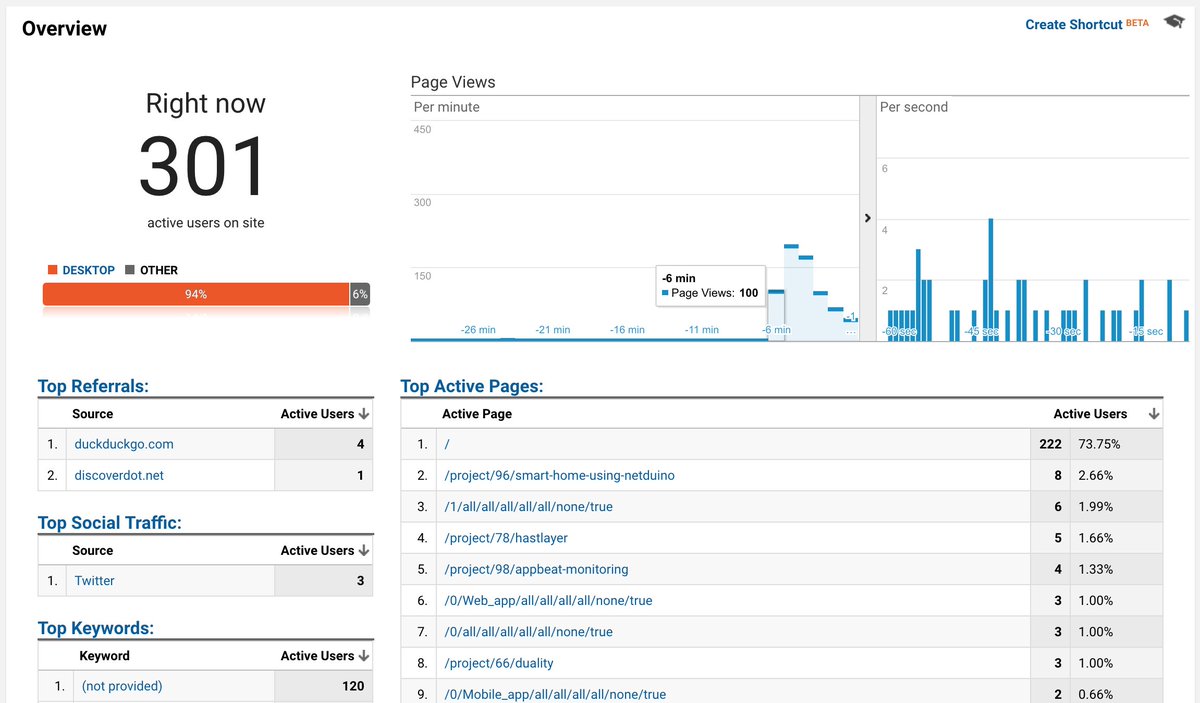This screenshot has height=703, width=1200.
Task: Open the Top Referrals report heading
Action: coord(93,386)
